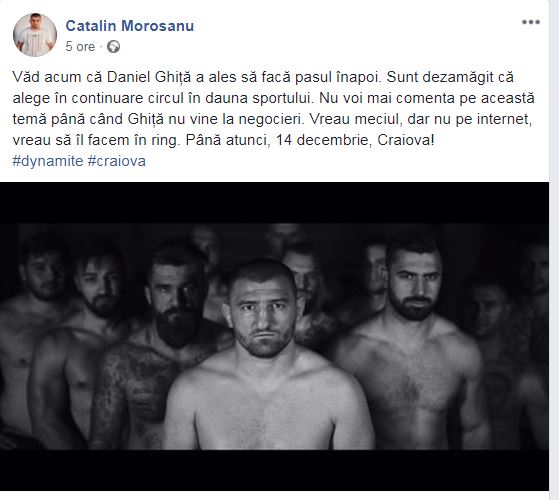Open the #dynamite hashtag
The width and height of the screenshot is (559, 500).
pyautogui.click(x=48, y=161)
